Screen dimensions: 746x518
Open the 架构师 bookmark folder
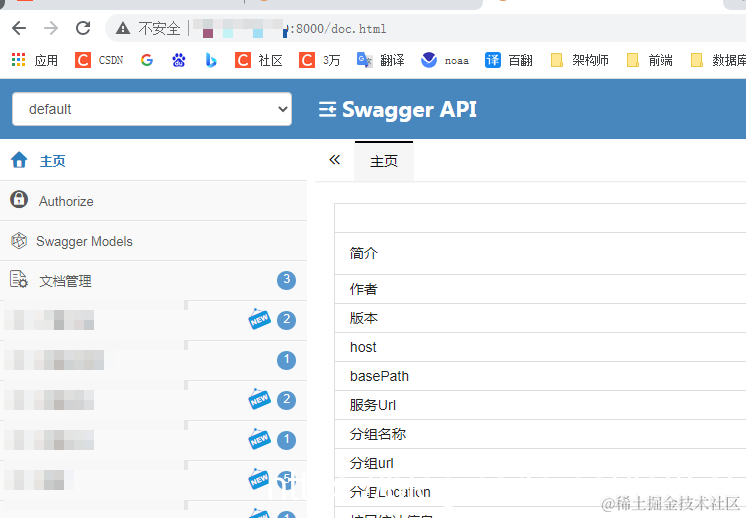pos(579,60)
